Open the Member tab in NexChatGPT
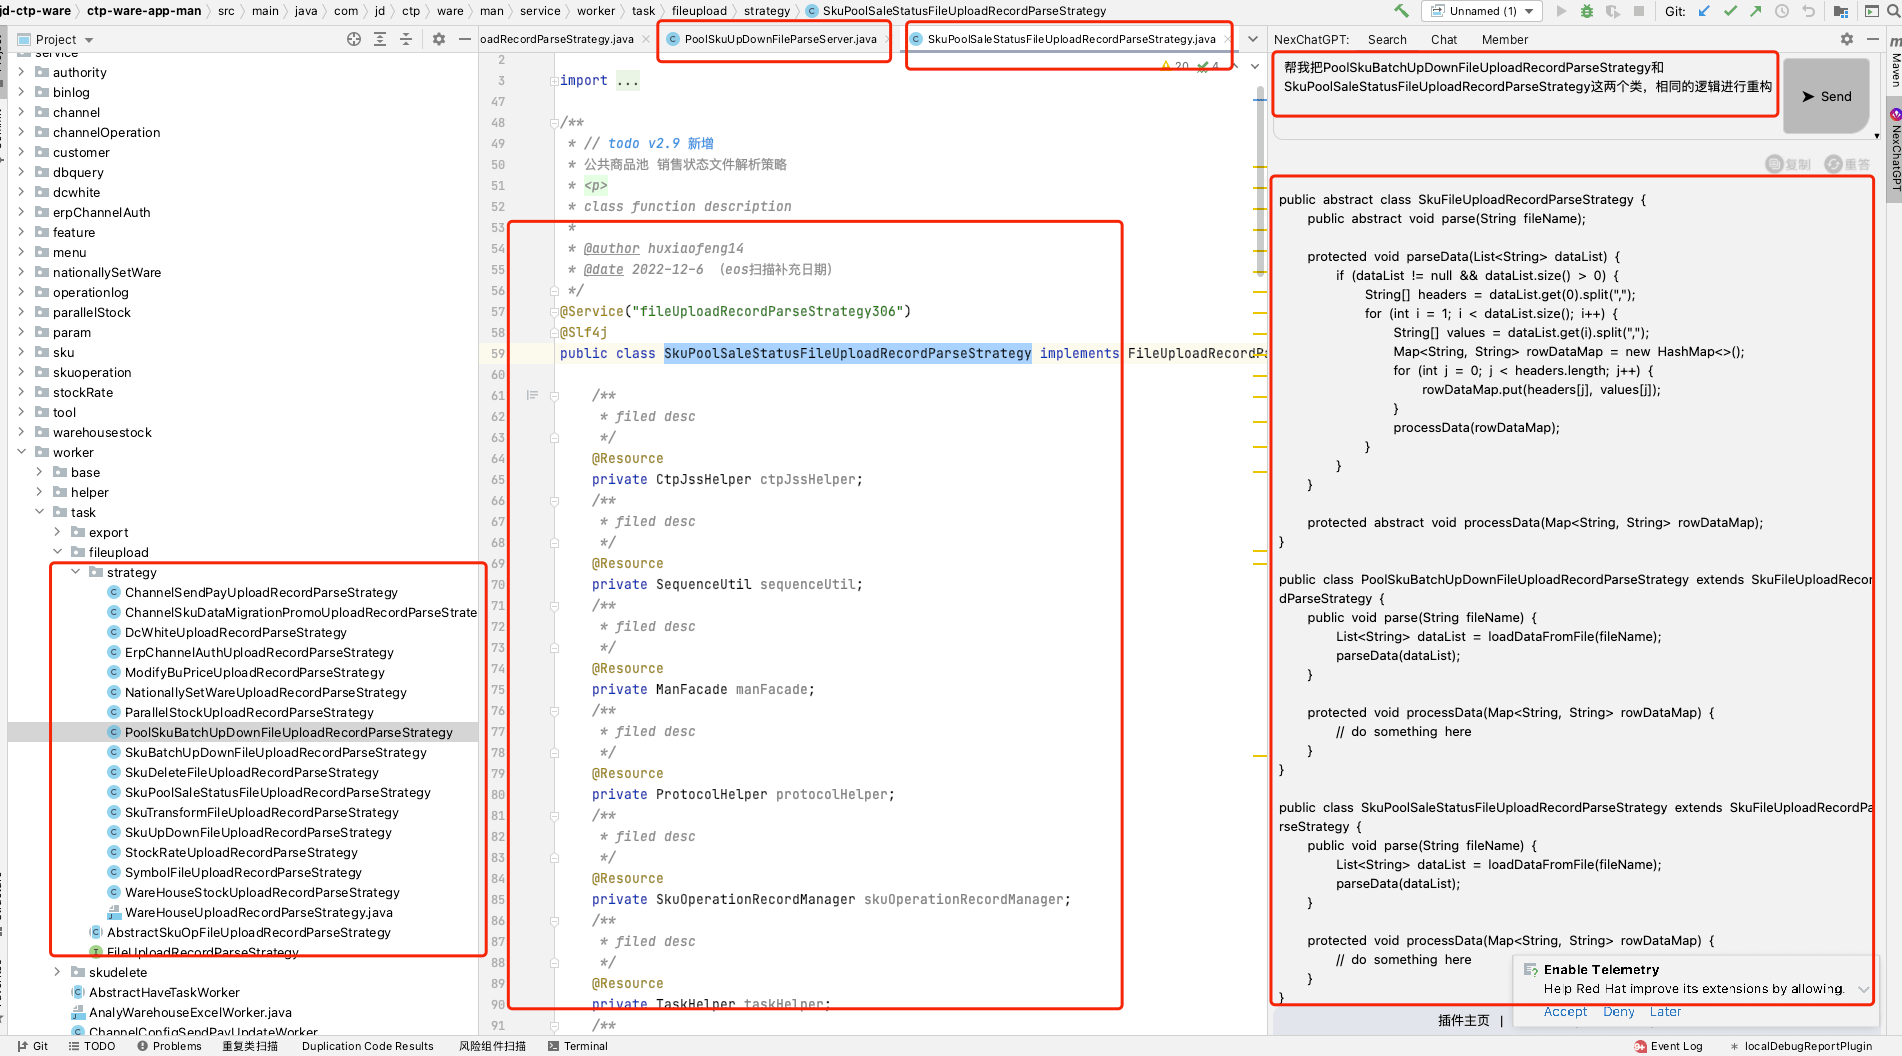Screen dimensions: 1902x1056 pyautogui.click(x=1504, y=40)
